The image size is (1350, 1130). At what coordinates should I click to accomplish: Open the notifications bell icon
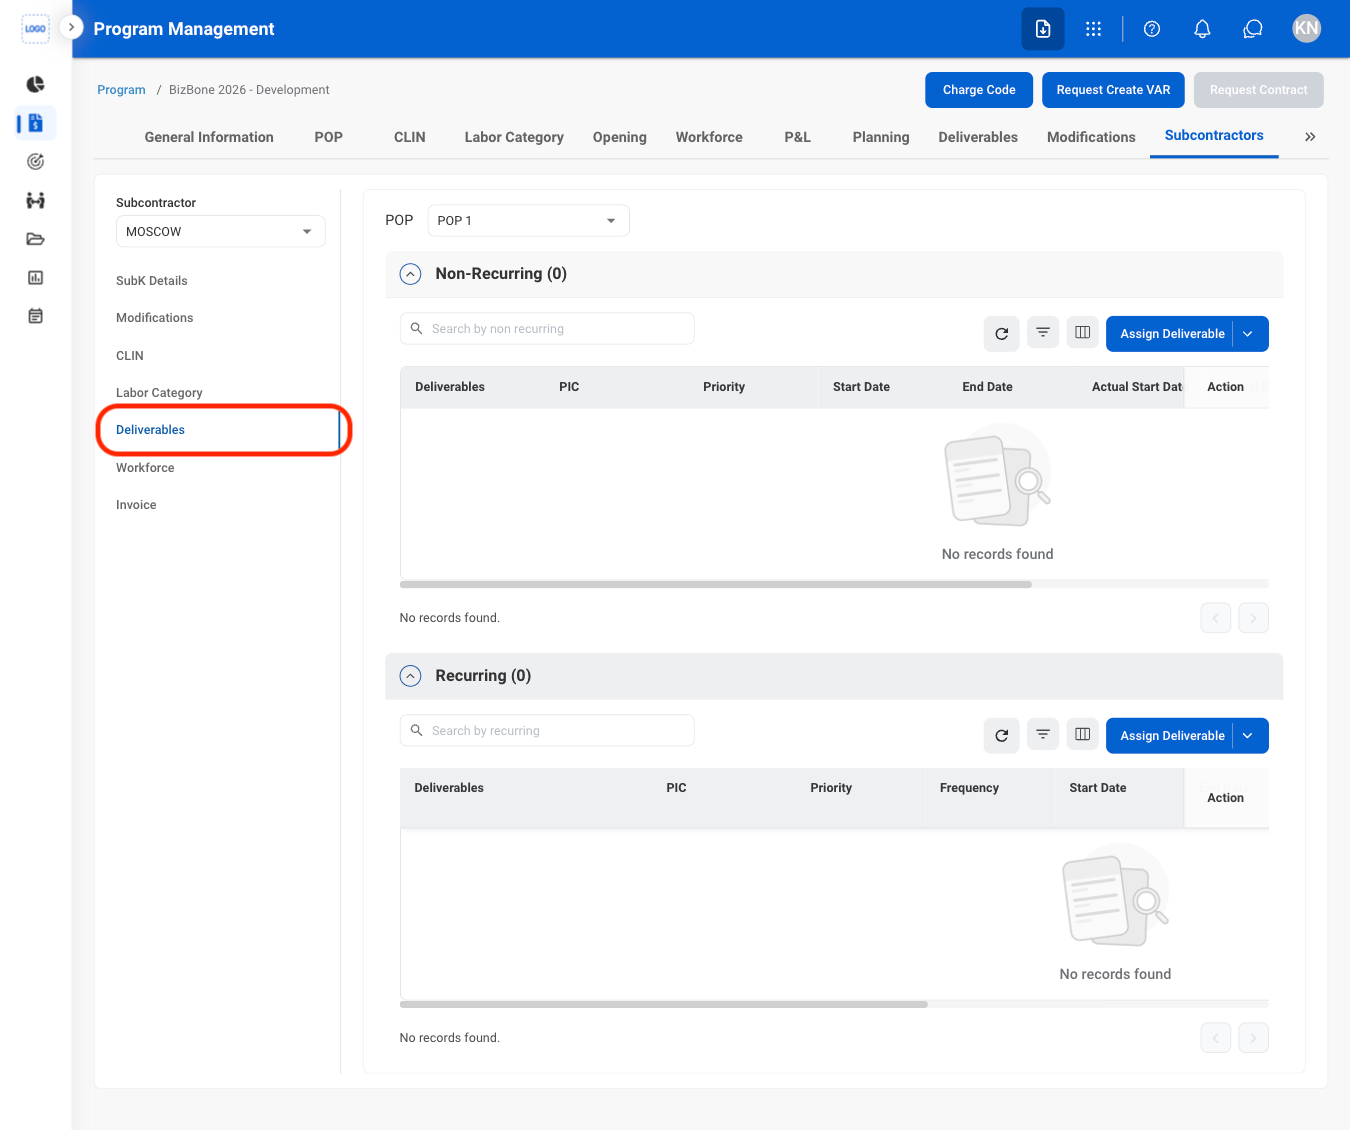click(1202, 29)
